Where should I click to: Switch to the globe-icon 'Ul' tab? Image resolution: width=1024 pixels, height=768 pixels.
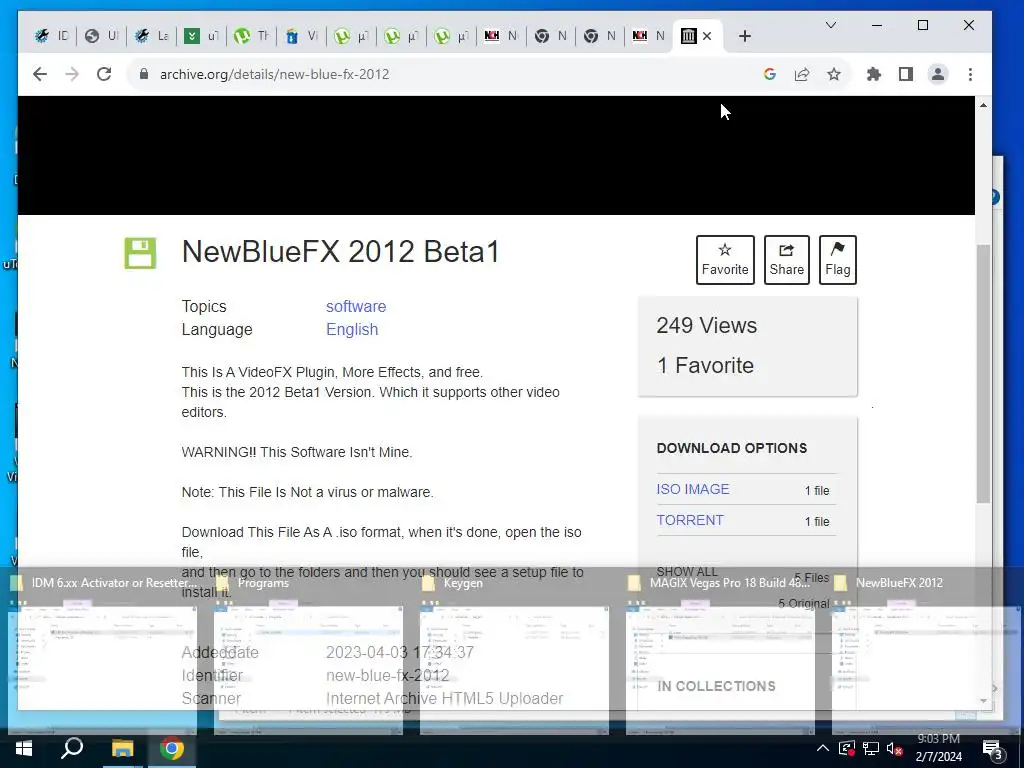[x=101, y=36]
